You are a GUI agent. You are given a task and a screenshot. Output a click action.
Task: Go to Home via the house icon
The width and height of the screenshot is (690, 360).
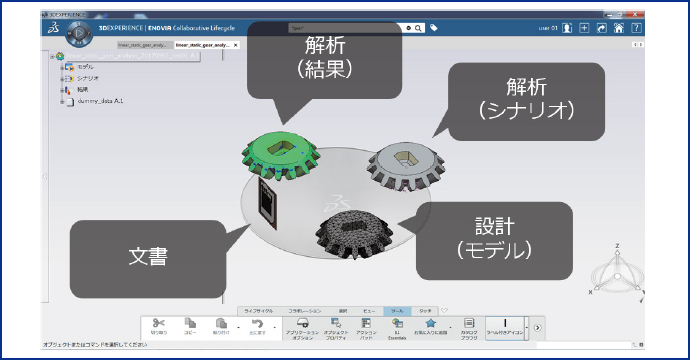(619, 28)
